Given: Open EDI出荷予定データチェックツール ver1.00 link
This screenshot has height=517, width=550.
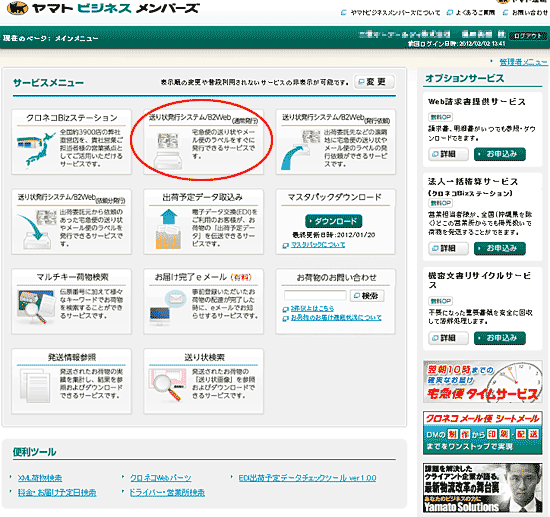Looking at the screenshot, I should [307, 478].
